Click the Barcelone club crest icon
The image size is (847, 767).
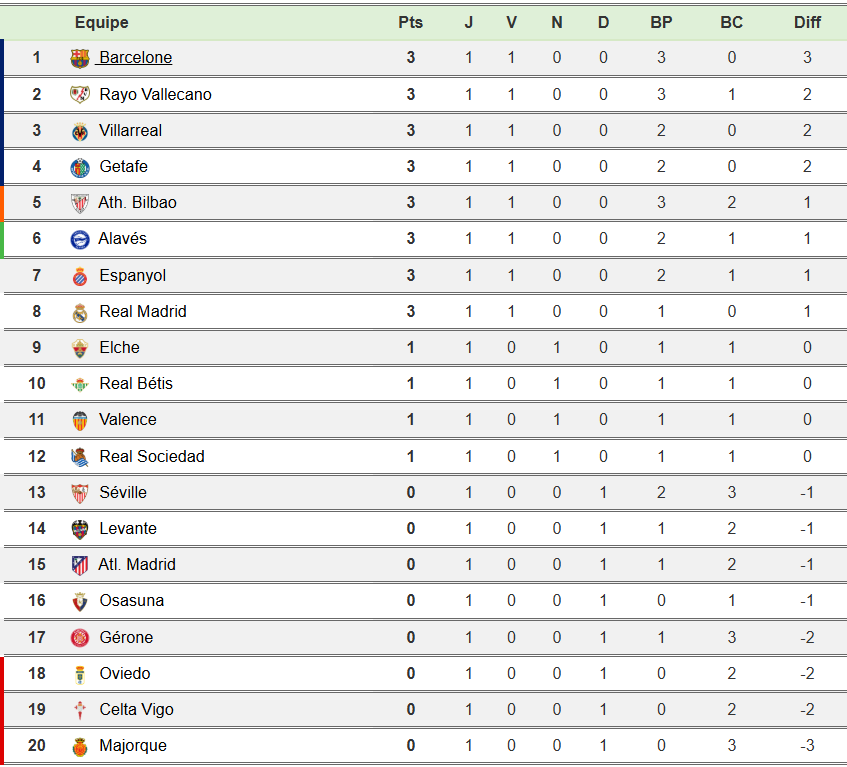coord(80,58)
